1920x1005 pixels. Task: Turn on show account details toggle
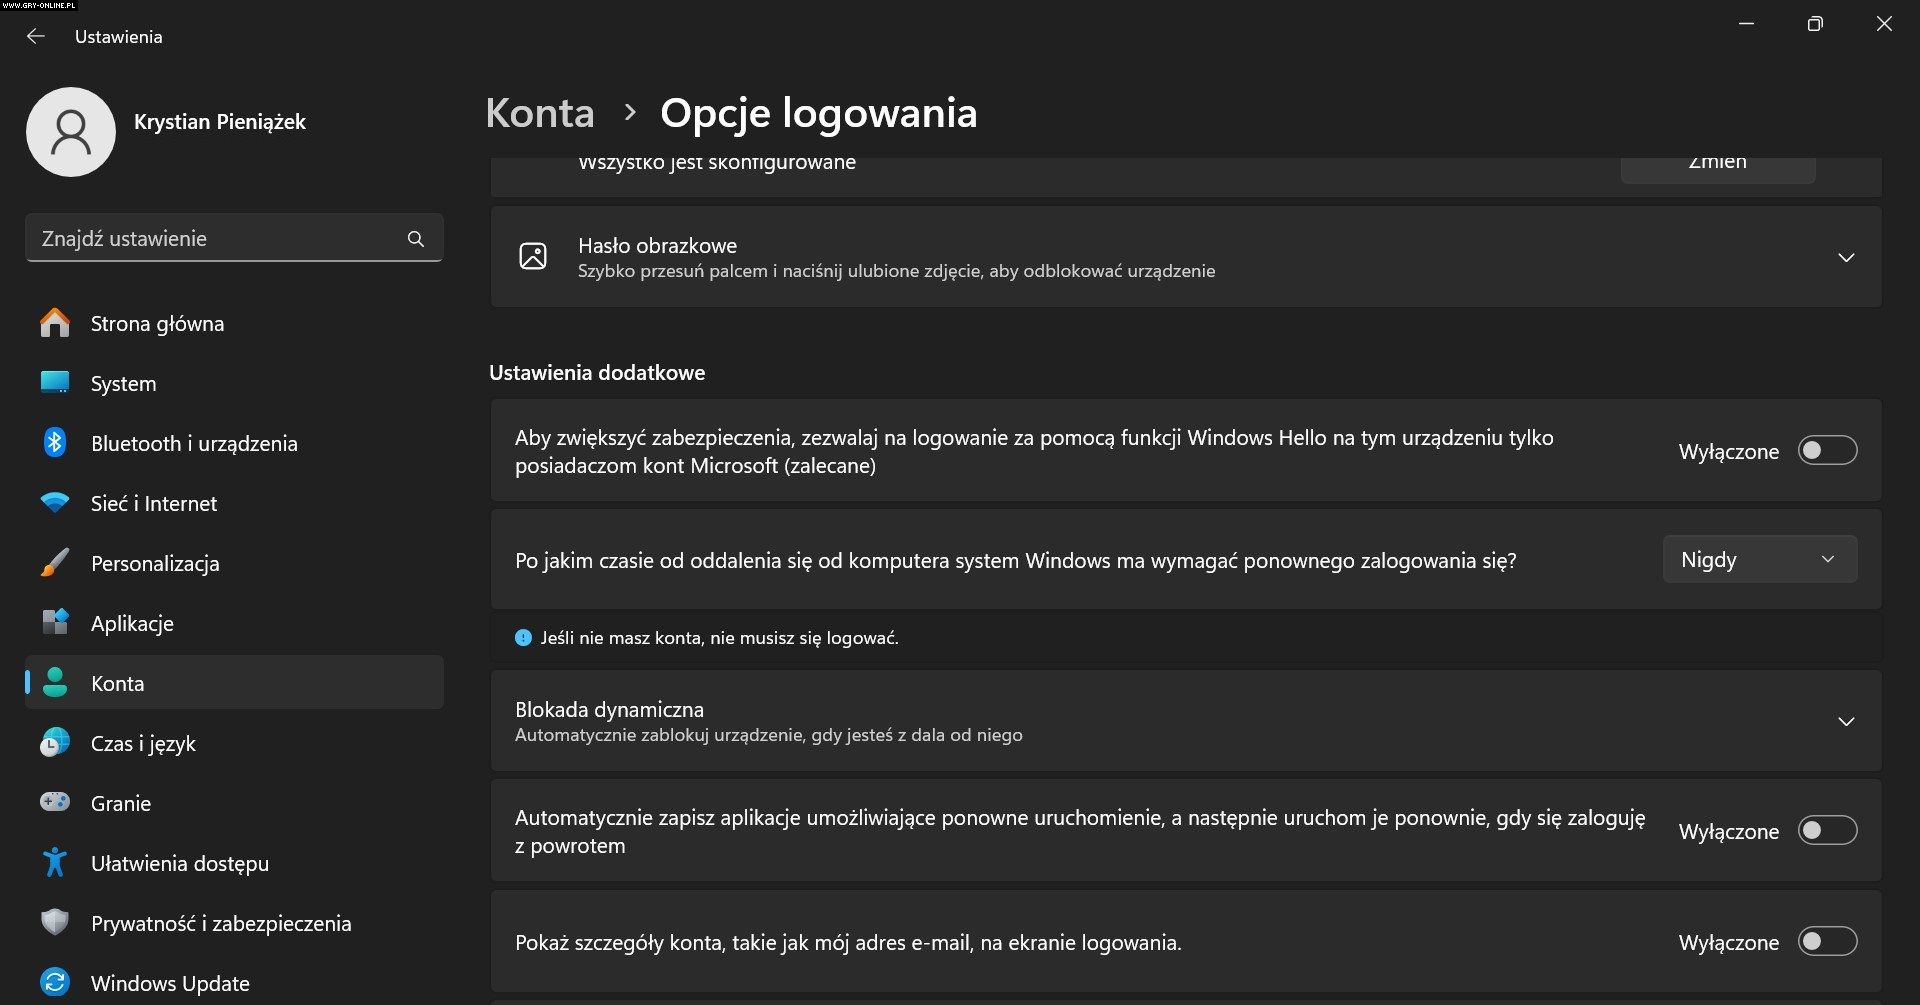(x=1827, y=942)
